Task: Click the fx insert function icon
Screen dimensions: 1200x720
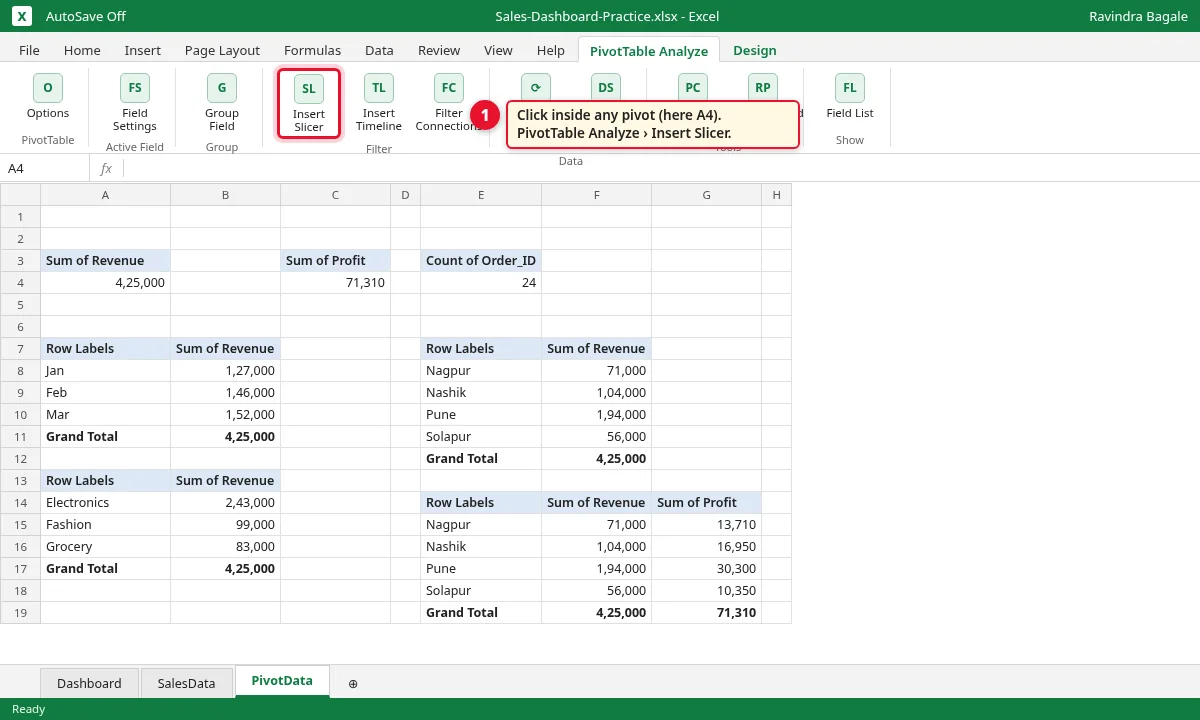Action: 106,169
